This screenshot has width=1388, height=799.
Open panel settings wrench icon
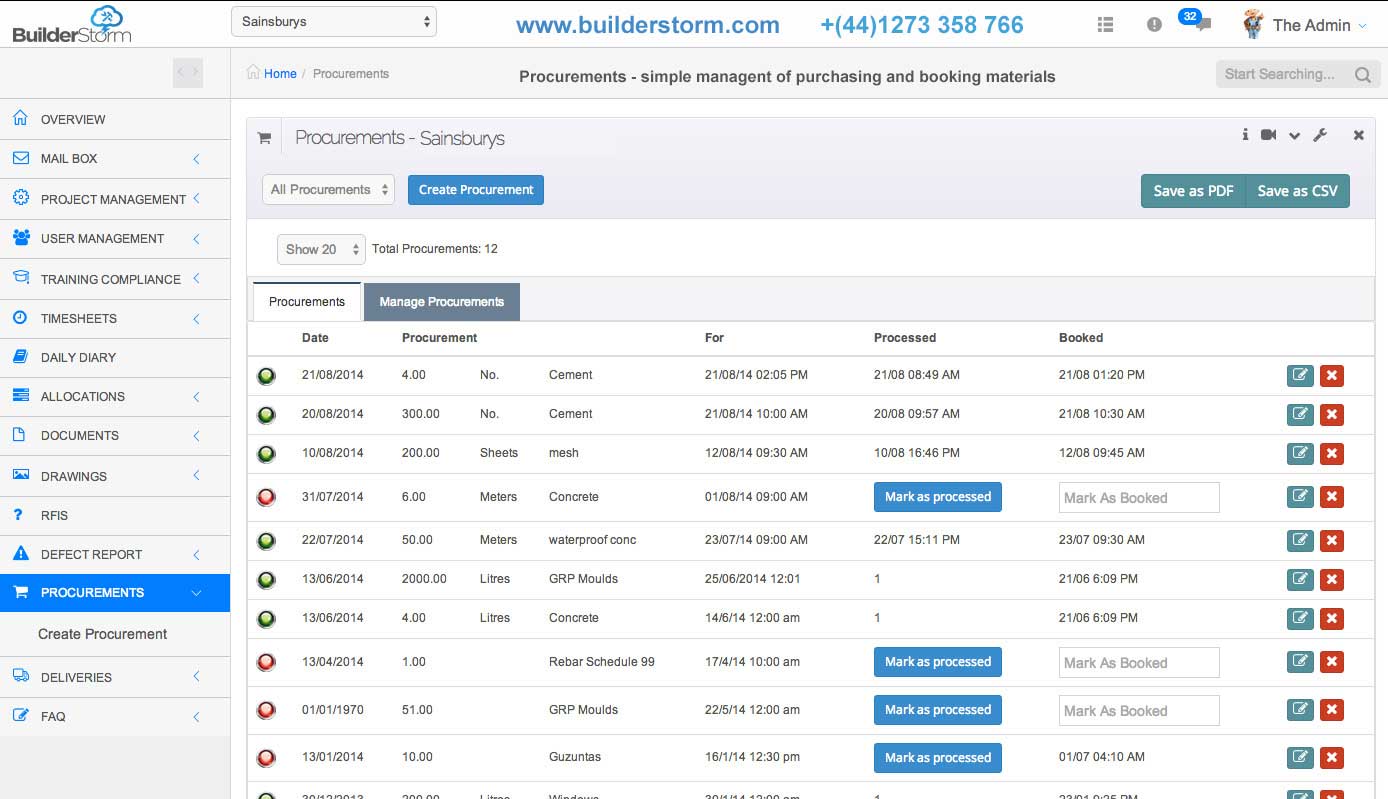[1320, 135]
